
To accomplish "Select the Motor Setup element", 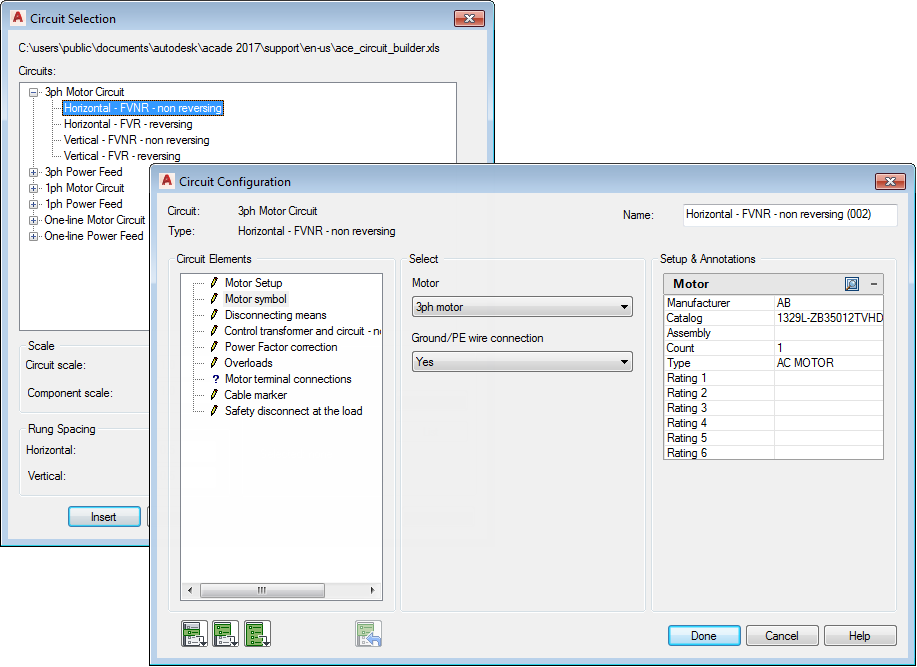I will coord(253,283).
